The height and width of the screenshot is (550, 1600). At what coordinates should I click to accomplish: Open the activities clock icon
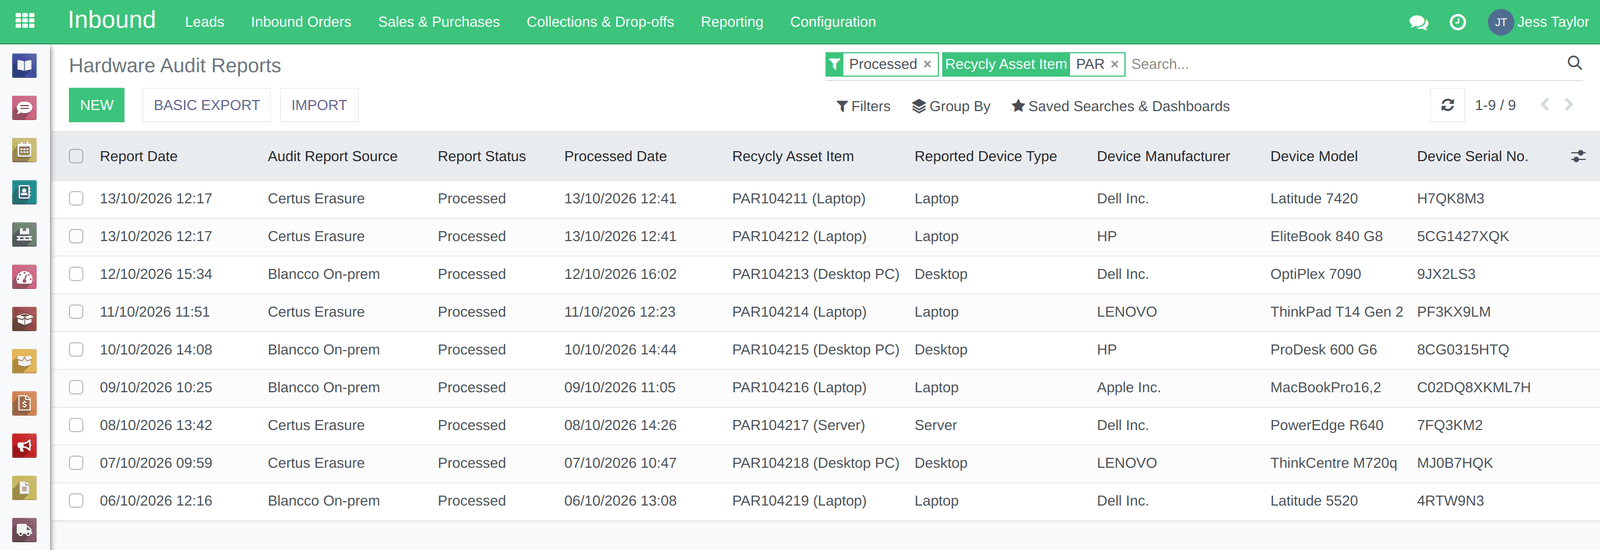point(1458,22)
